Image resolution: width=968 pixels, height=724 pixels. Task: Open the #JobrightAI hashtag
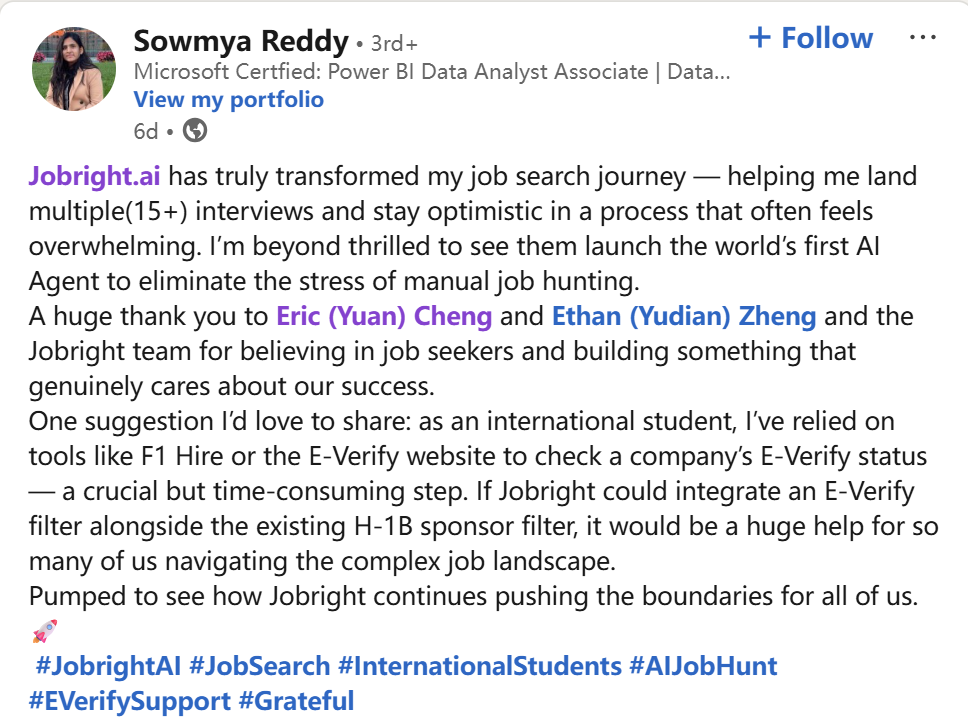click(x=109, y=666)
